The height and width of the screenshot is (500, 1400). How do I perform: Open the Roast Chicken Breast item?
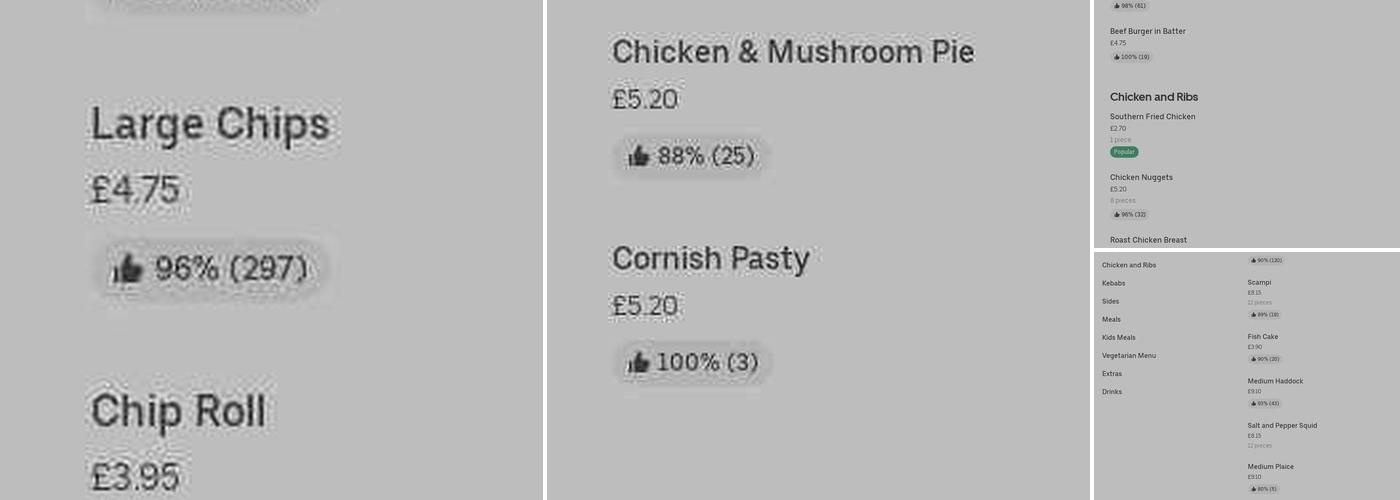[x=1148, y=240]
